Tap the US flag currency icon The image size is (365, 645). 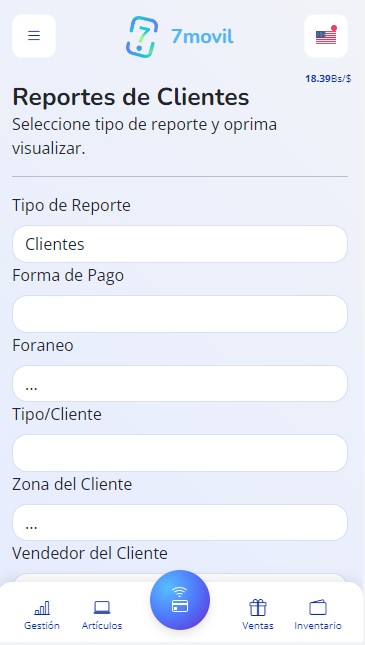point(326,36)
